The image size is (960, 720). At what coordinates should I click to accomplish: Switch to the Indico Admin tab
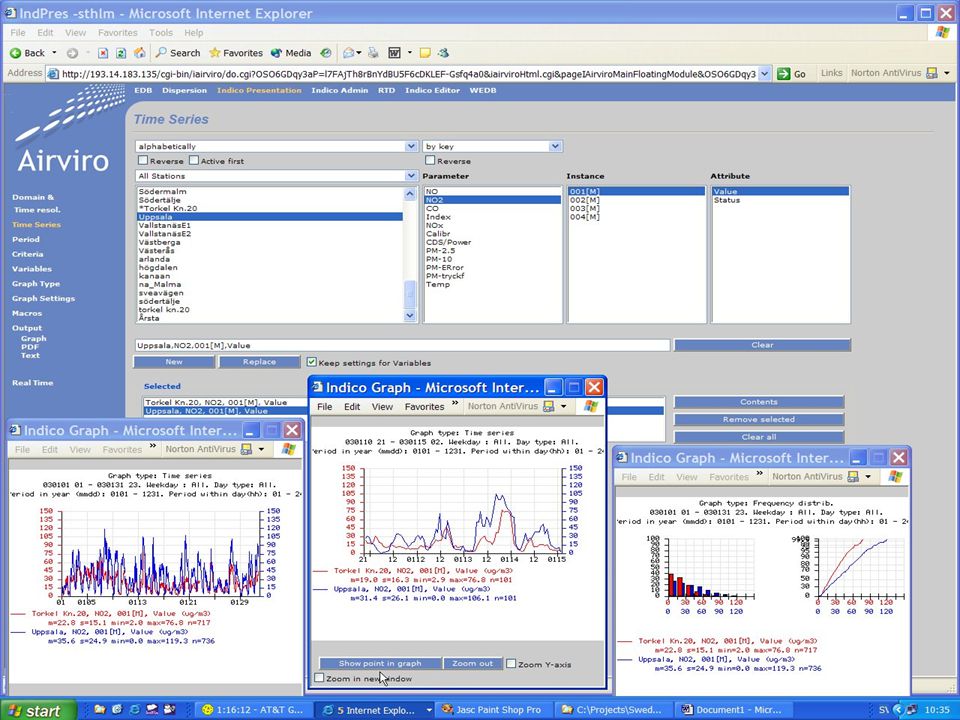[340, 90]
